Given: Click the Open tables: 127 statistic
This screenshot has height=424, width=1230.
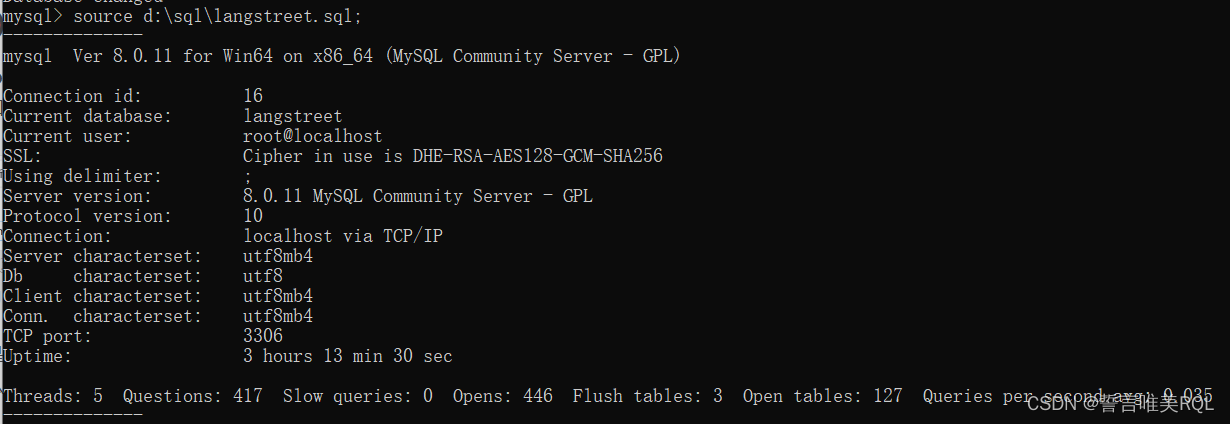Looking at the screenshot, I should 822,396.
